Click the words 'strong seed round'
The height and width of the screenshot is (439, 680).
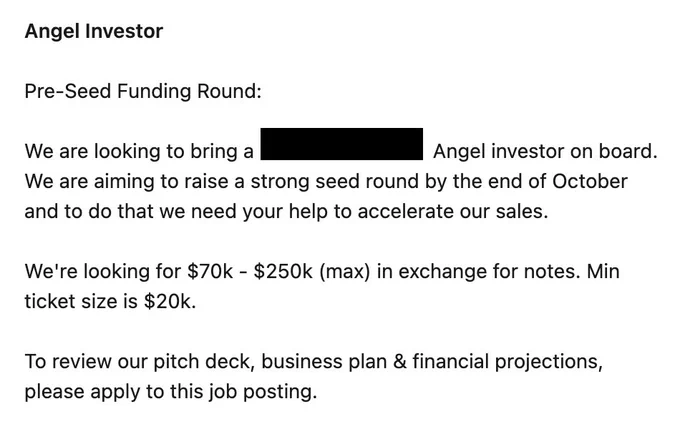point(334,181)
